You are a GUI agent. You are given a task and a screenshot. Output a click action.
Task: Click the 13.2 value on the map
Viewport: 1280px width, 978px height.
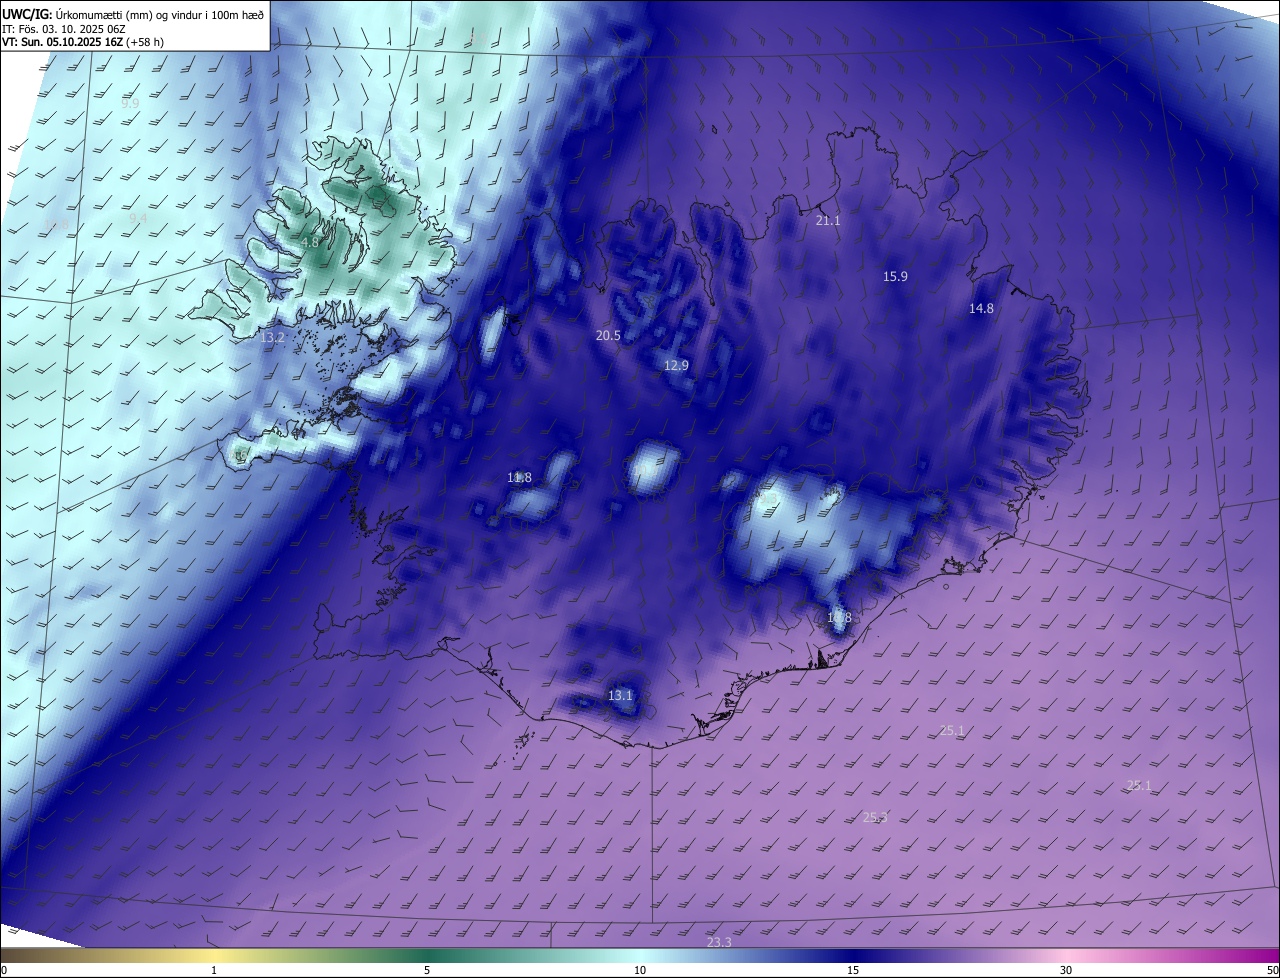[272, 338]
